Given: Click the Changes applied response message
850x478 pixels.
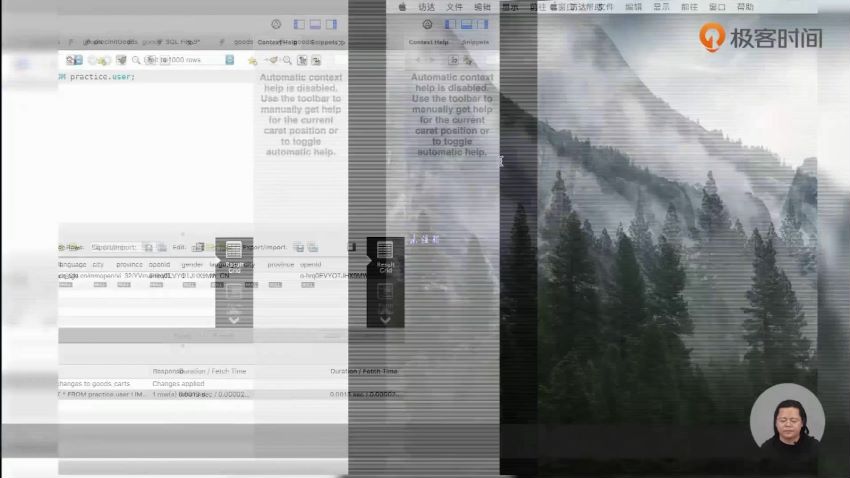Looking at the screenshot, I should pyautogui.click(x=178, y=383).
